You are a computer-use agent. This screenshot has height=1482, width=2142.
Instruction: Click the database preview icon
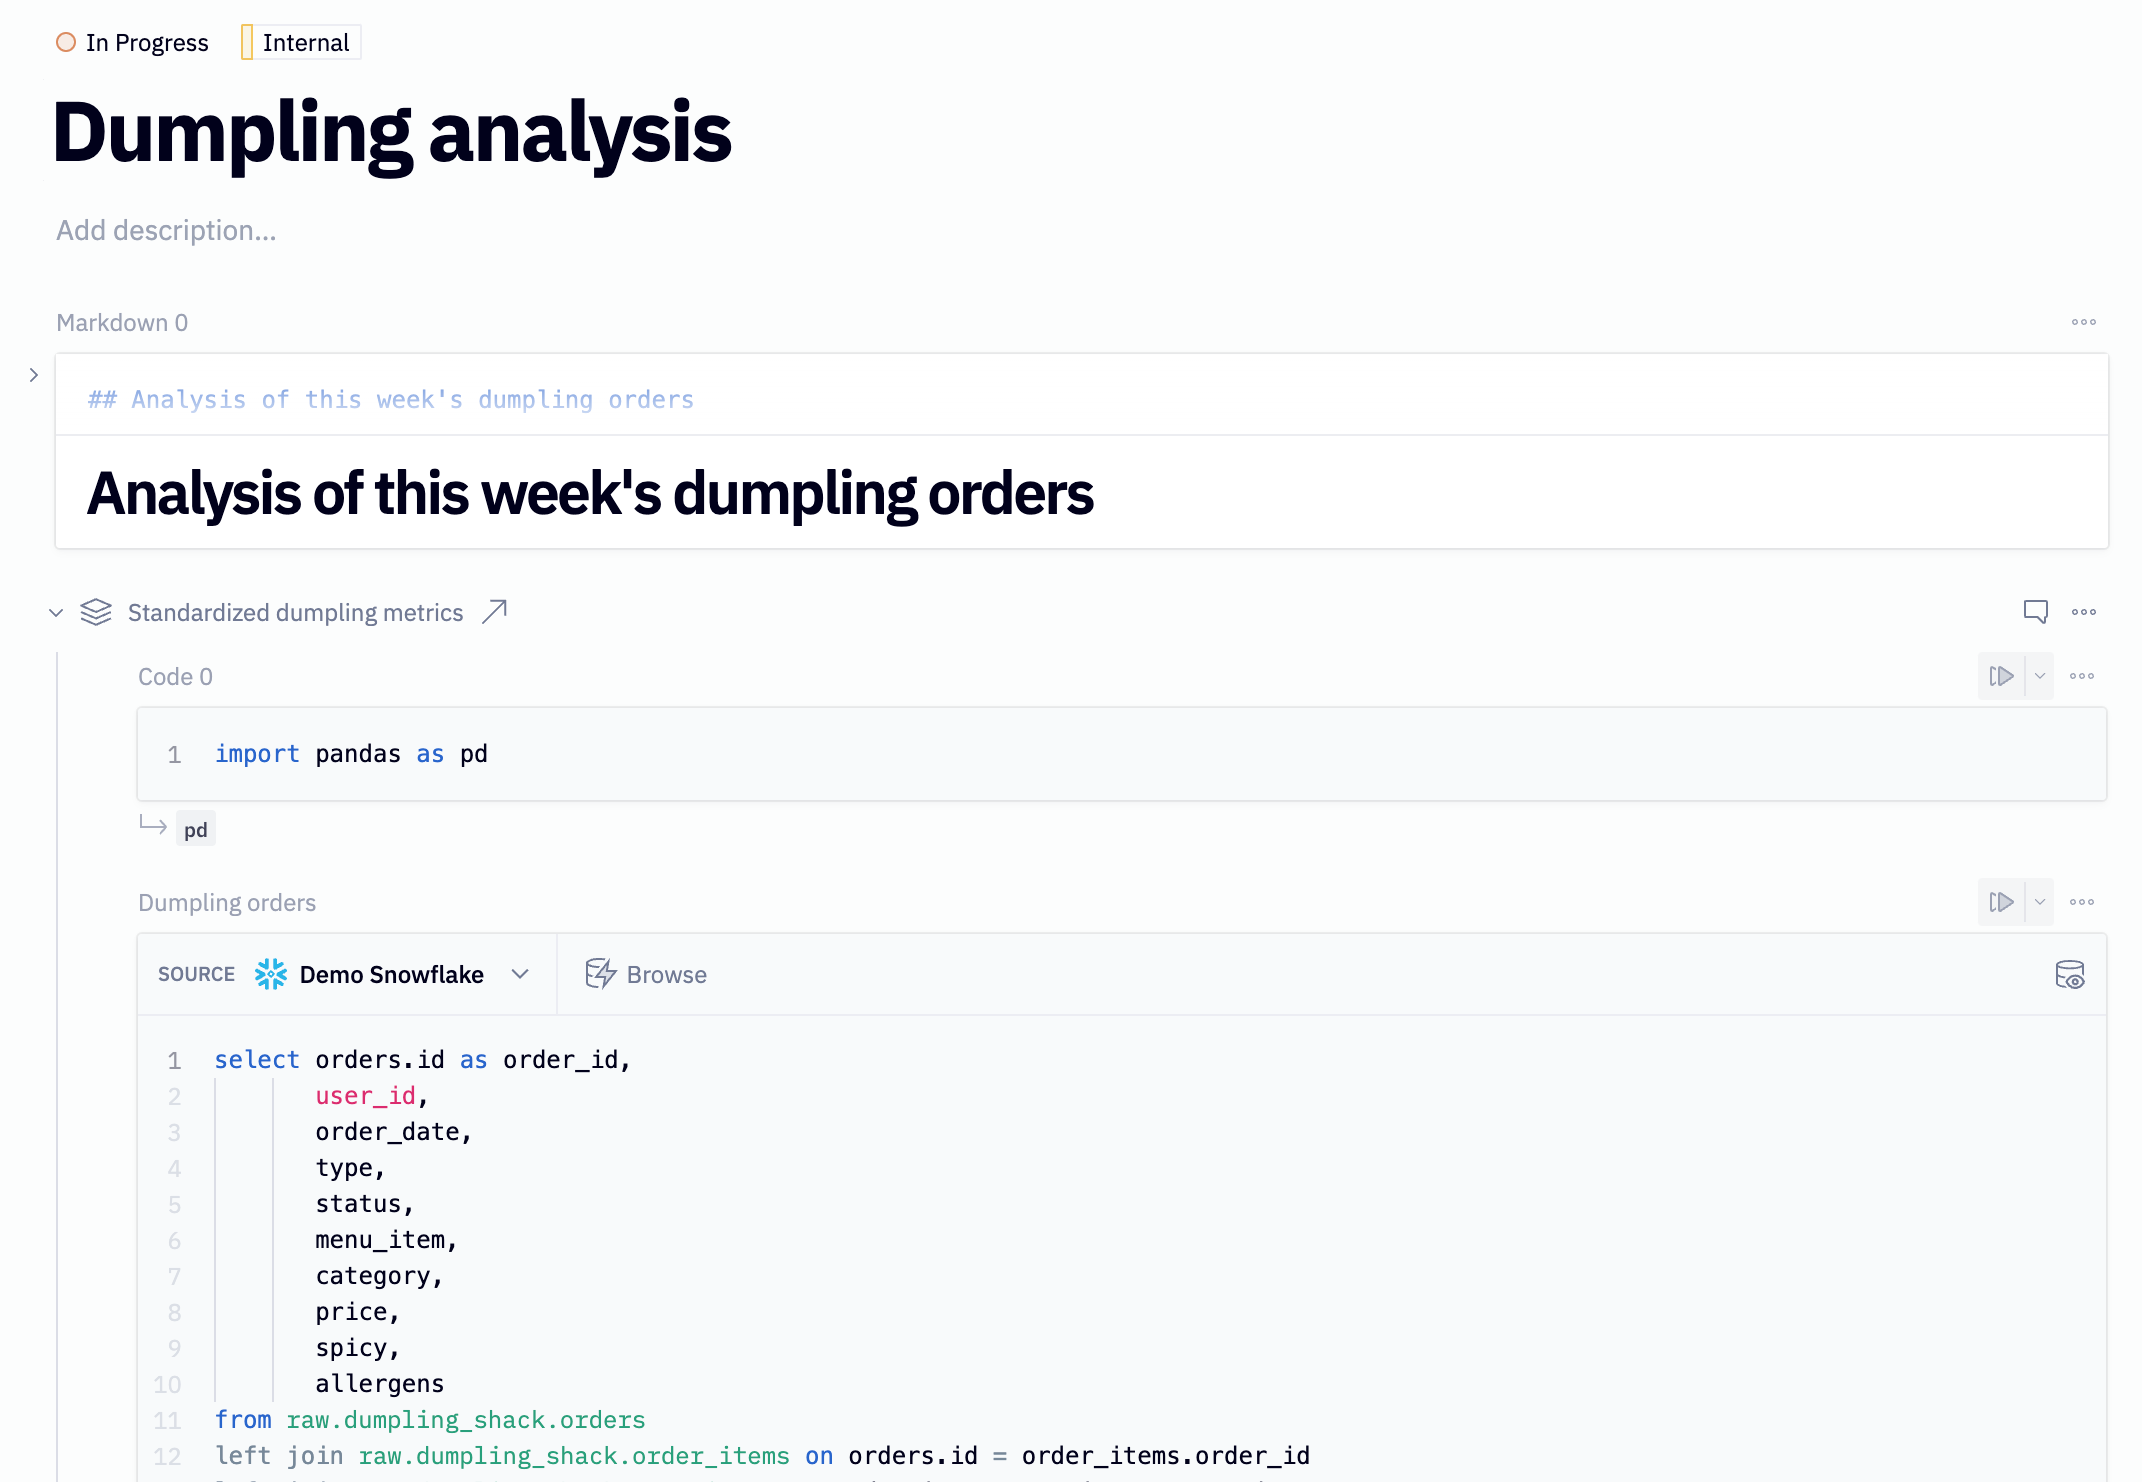pyautogui.click(x=2069, y=974)
